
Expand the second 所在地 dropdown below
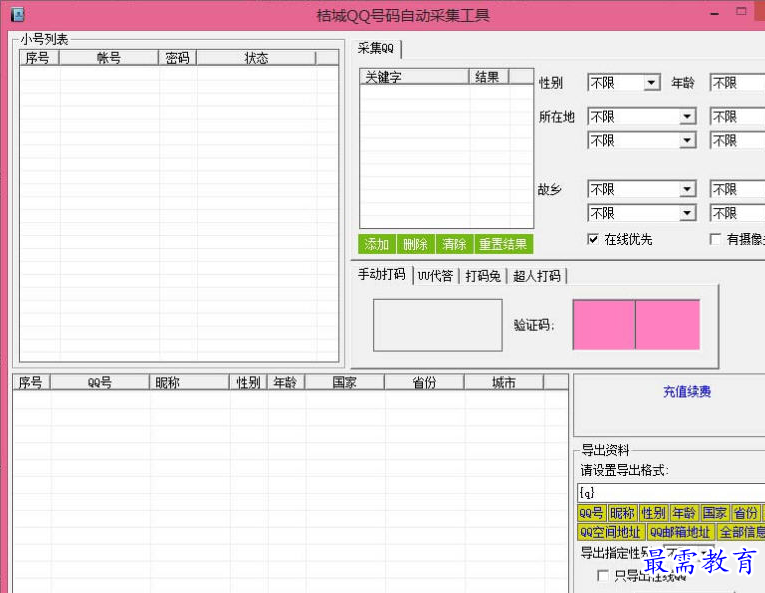point(642,141)
